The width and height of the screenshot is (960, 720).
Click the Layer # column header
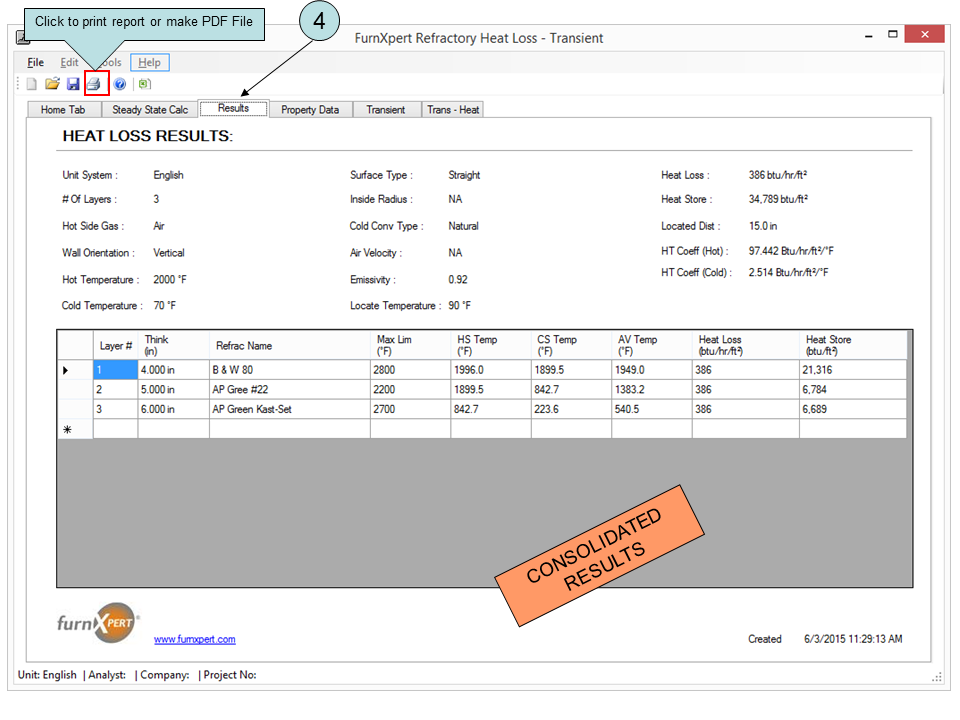(116, 345)
